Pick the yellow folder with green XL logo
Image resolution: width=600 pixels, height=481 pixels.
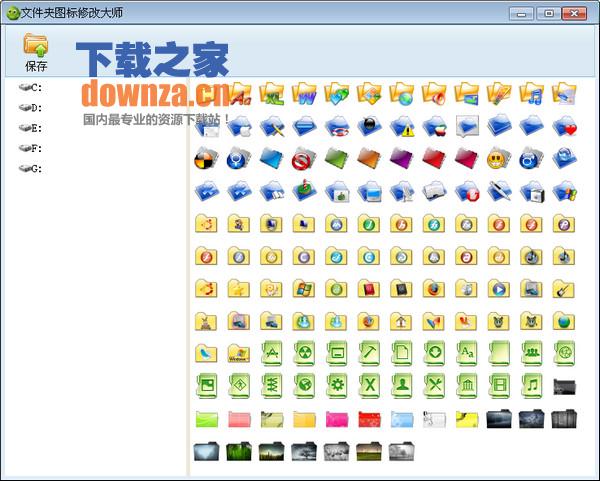tap(271, 94)
